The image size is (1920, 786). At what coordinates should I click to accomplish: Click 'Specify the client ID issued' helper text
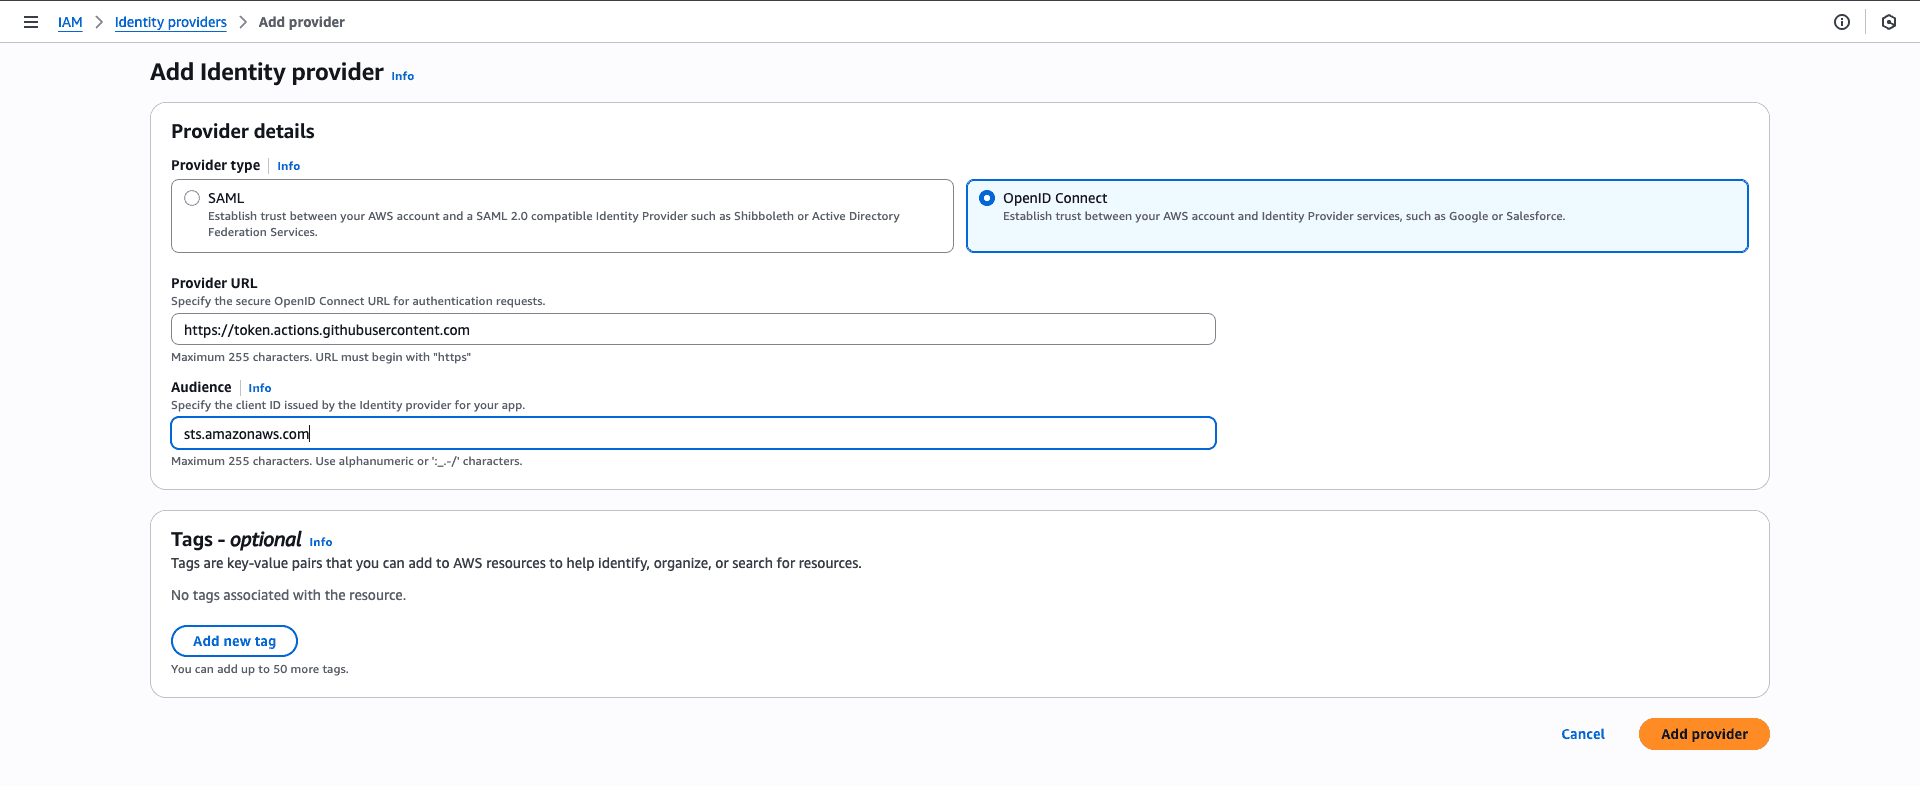tap(348, 405)
